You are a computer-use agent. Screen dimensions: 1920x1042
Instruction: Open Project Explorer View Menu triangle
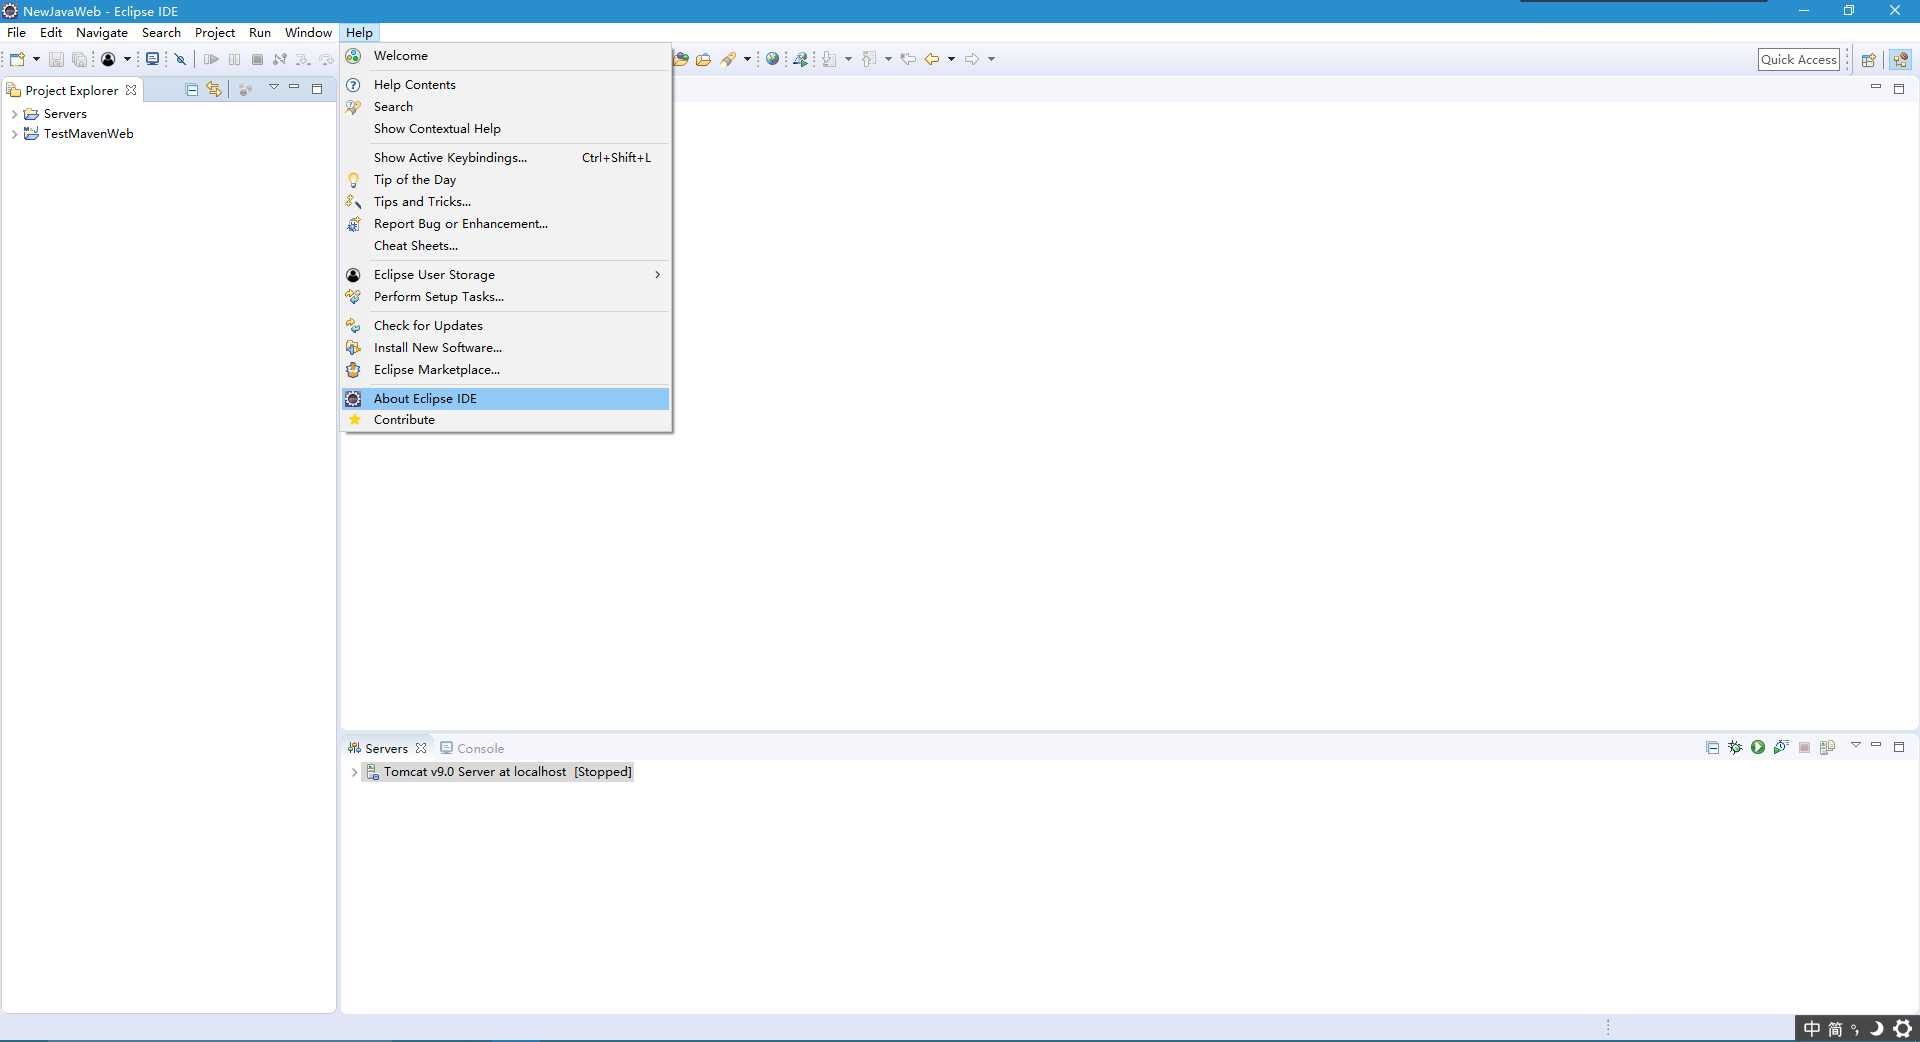pyautogui.click(x=273, y=88)
